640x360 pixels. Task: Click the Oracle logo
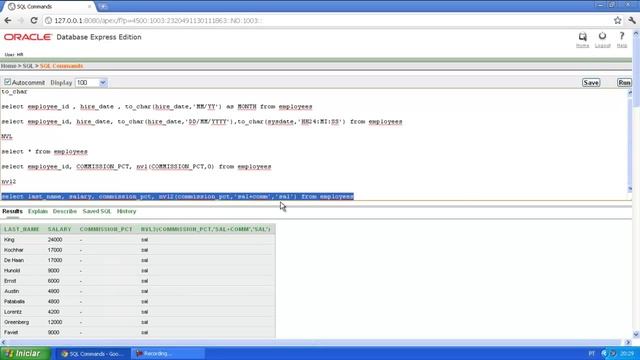click(28, 37)
